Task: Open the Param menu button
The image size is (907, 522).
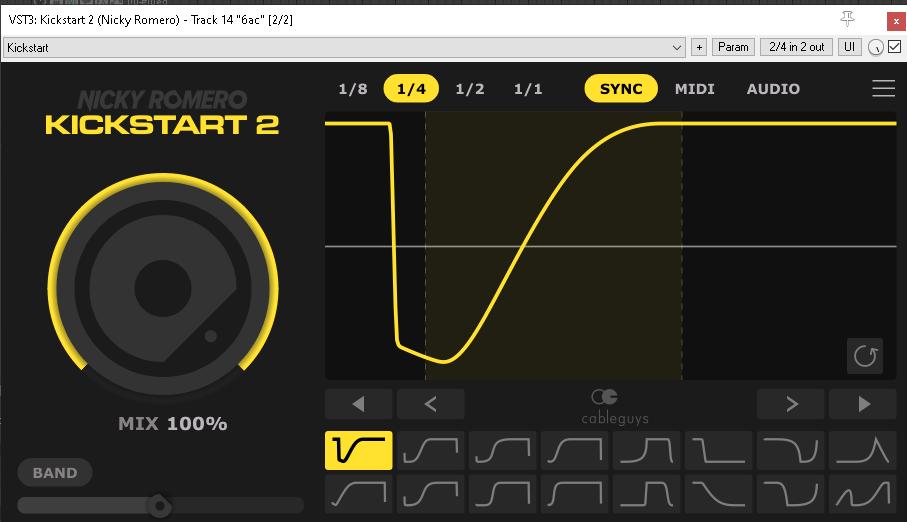Action: pos(733,47)
